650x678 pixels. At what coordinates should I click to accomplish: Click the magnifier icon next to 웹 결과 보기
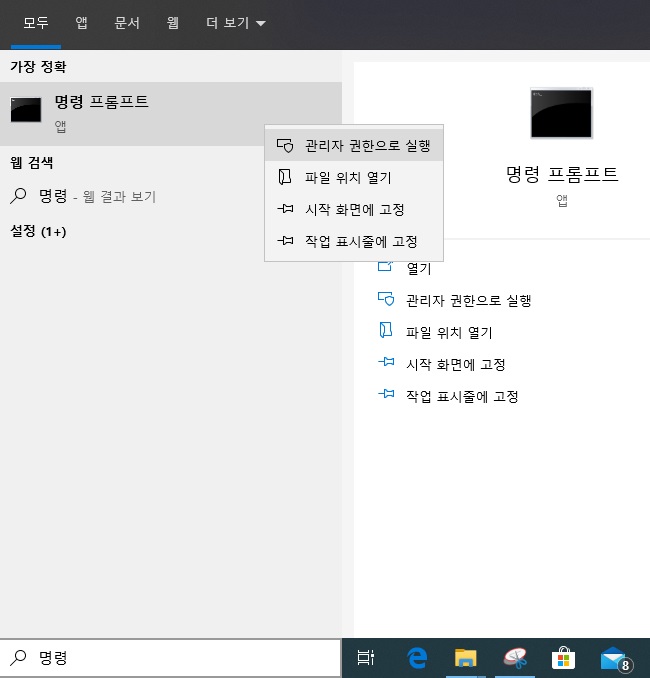tap(18, 196)
